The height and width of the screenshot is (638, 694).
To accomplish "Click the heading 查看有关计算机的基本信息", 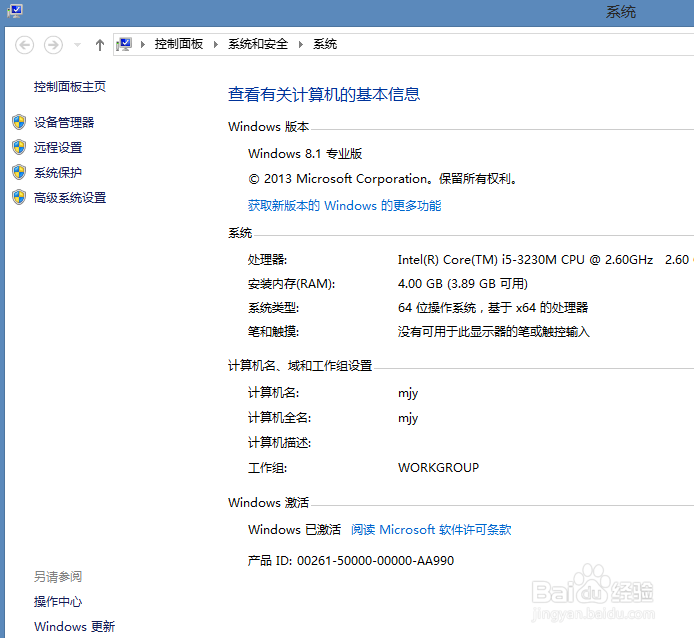I will click(x=324, y=94).
